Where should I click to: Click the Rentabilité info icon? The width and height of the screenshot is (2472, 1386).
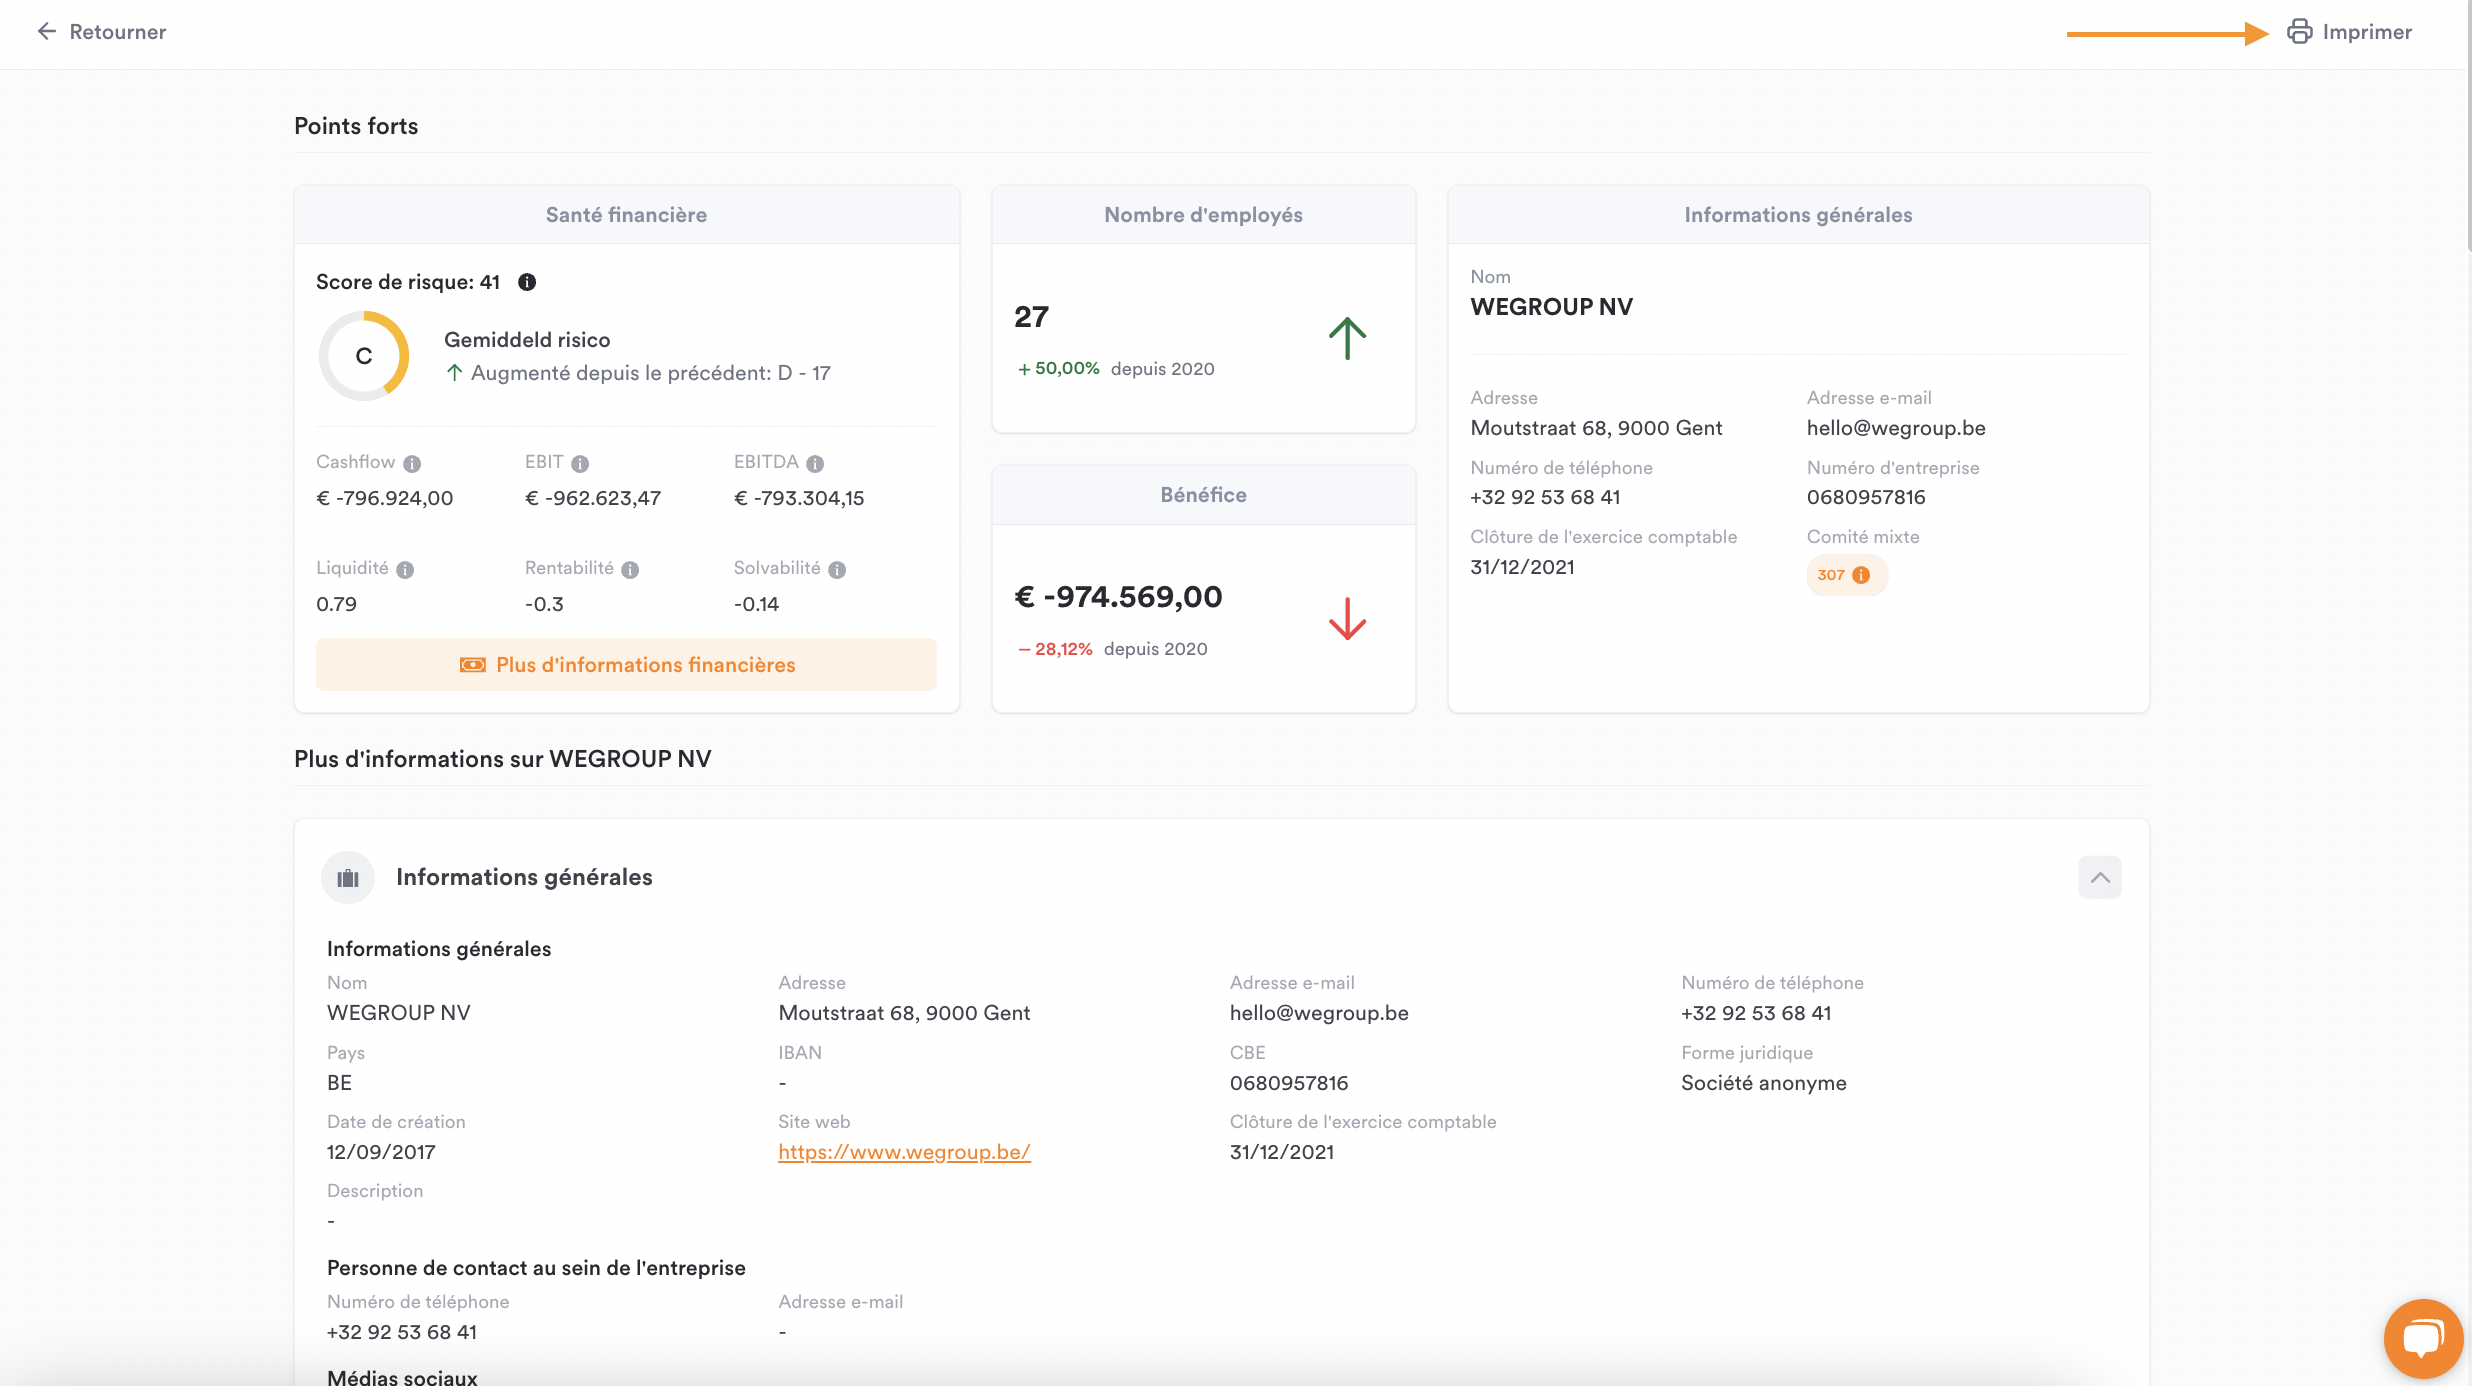point(630,569)
